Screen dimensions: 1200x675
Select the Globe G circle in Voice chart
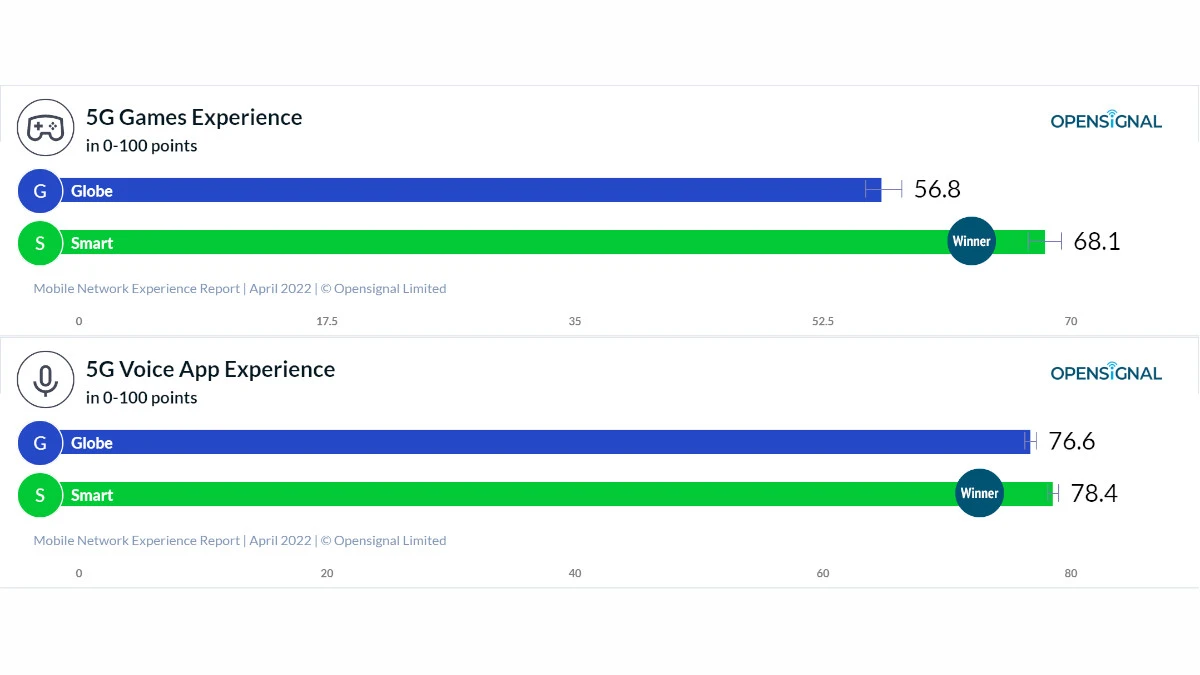coord(40,443)
